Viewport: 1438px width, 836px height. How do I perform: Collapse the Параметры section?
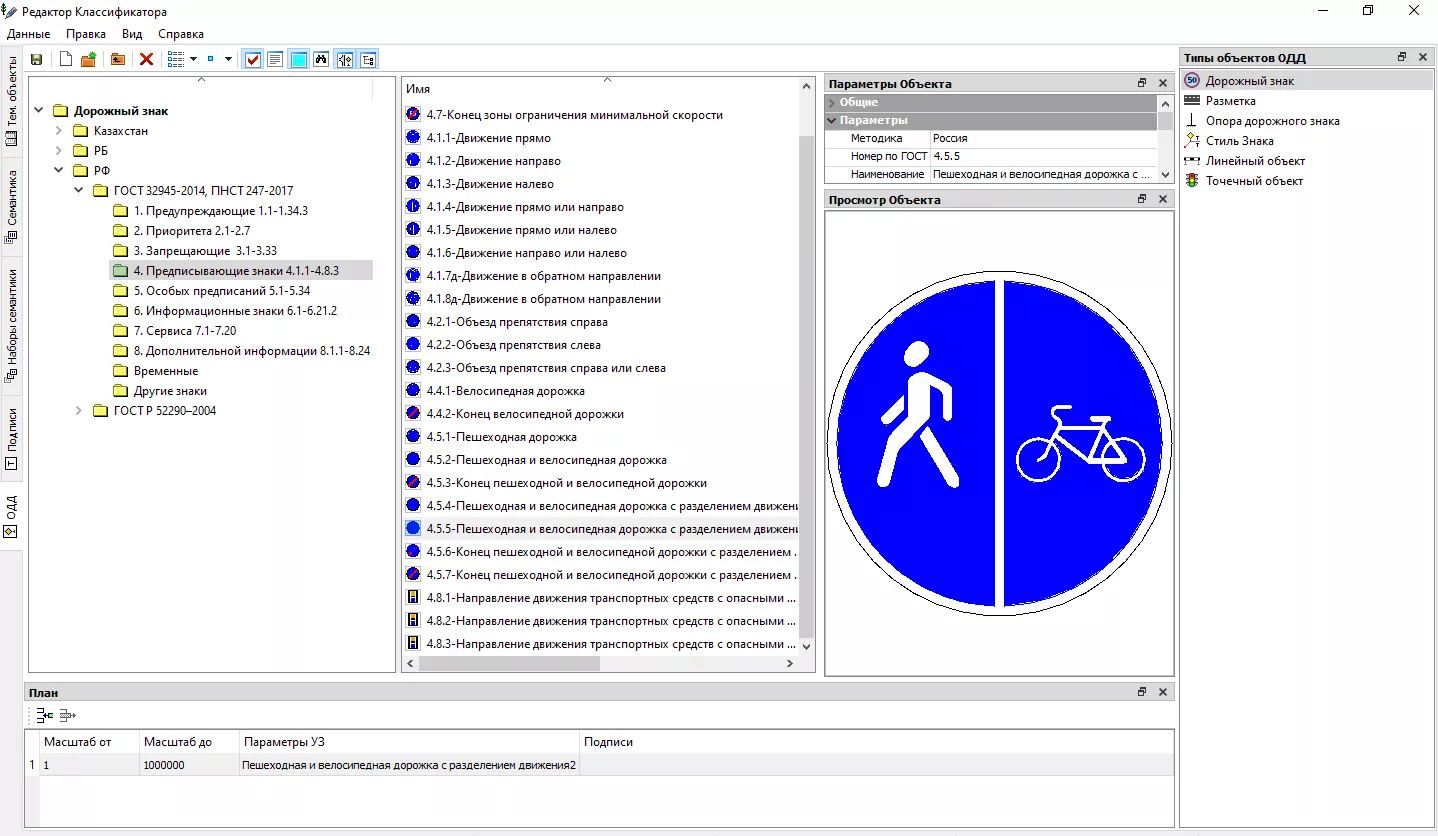click(832, 120)
